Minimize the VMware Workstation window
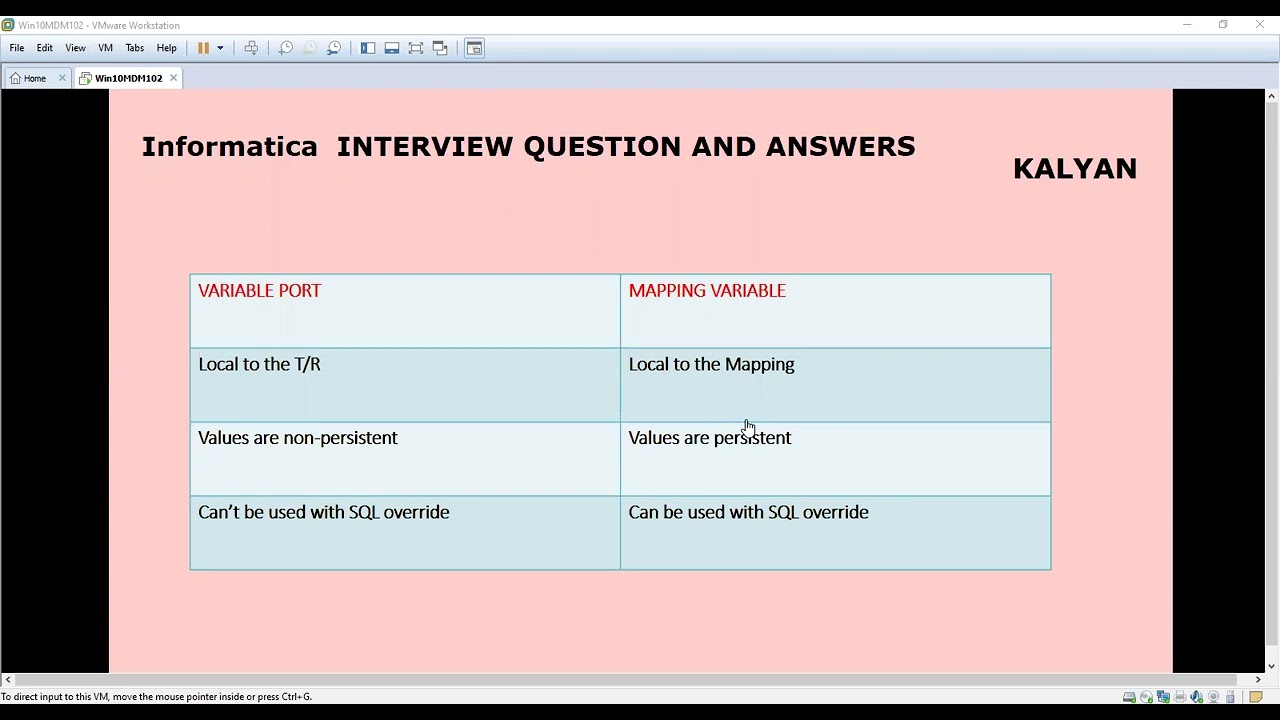The height and width of the screenshot is (720, 1280). (x=1187, y=25)
